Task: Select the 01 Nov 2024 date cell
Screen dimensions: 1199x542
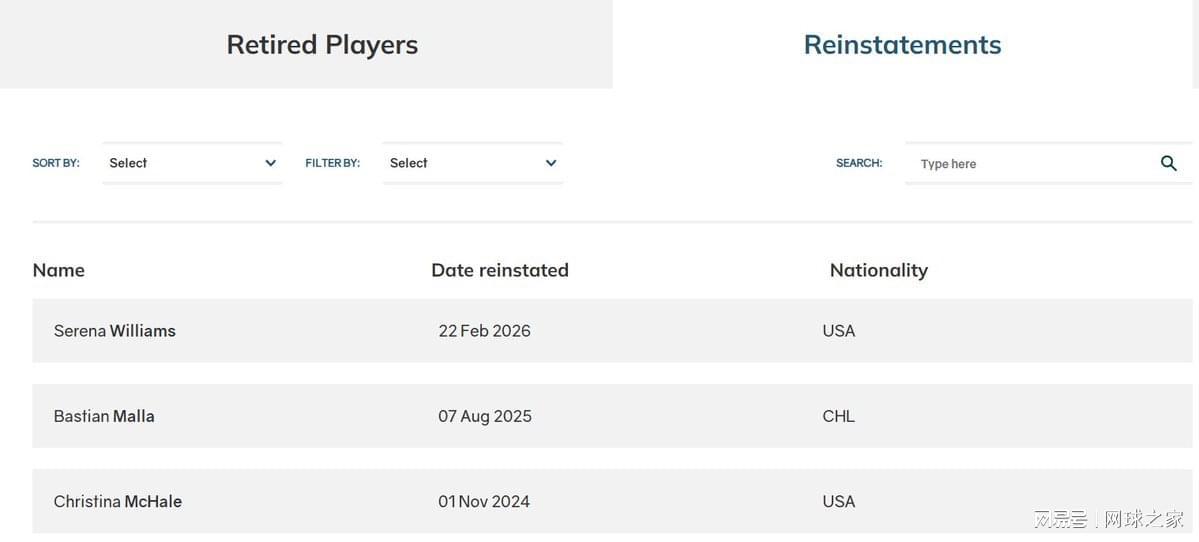Action: tap(484, 501)
